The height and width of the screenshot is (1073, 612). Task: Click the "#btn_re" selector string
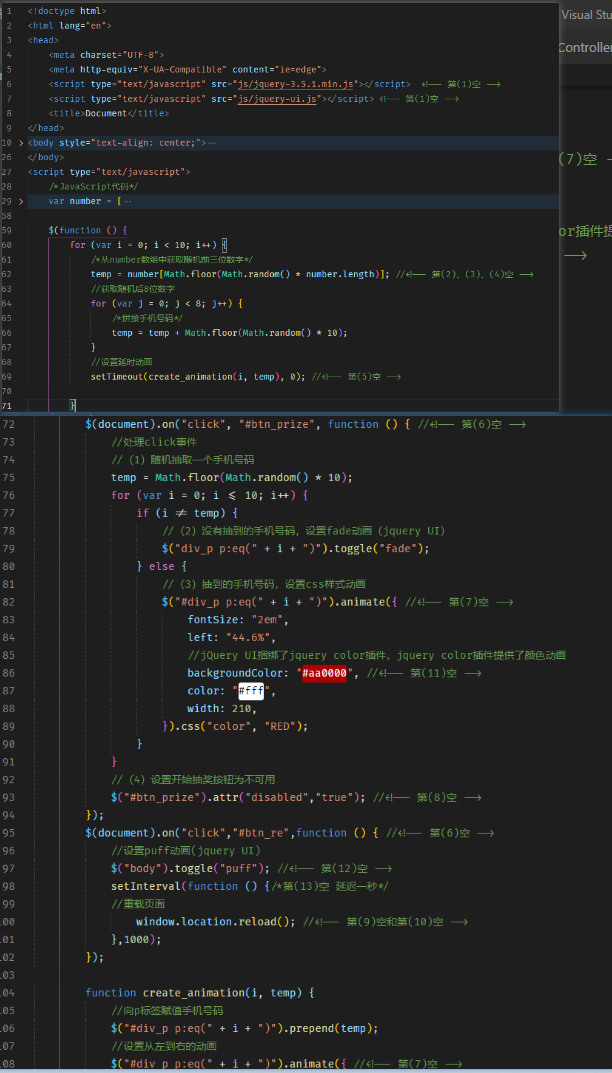[x=264, y=833]
